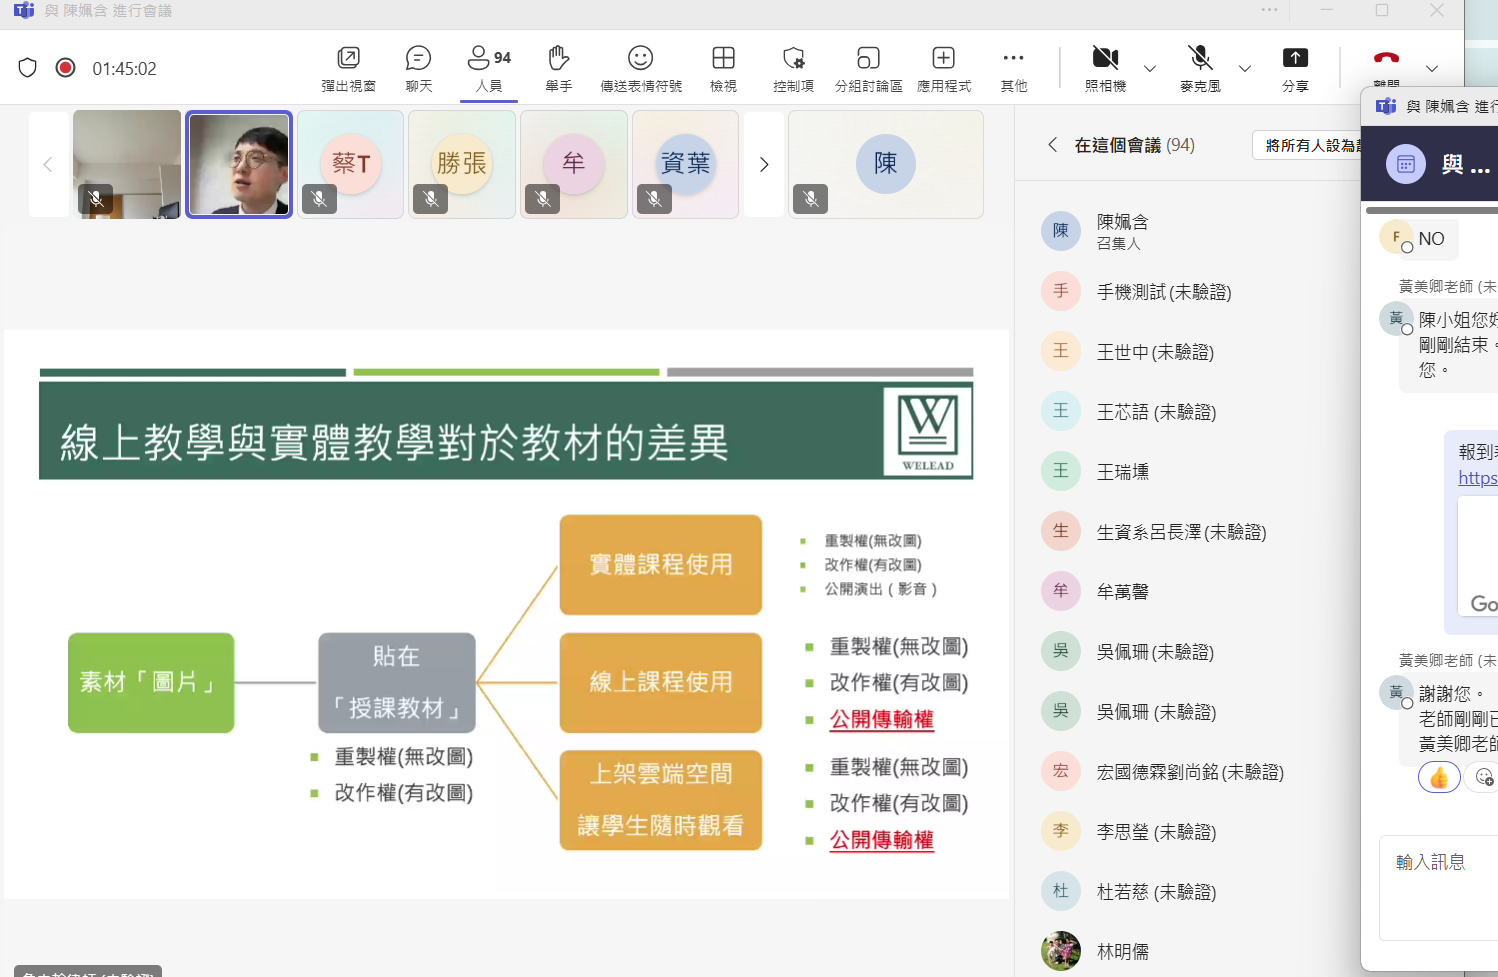Open the host controls (控制項) icon

pyautogui.click(x=793, y=58)
